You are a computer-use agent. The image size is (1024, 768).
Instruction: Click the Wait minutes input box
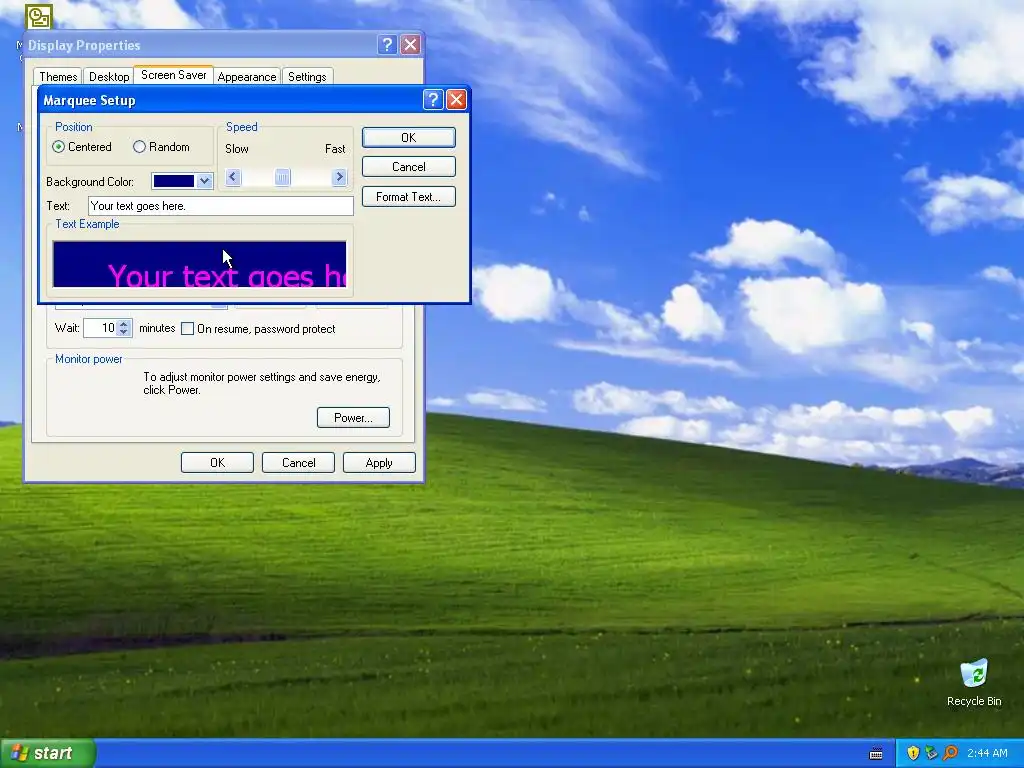point(101,328)
